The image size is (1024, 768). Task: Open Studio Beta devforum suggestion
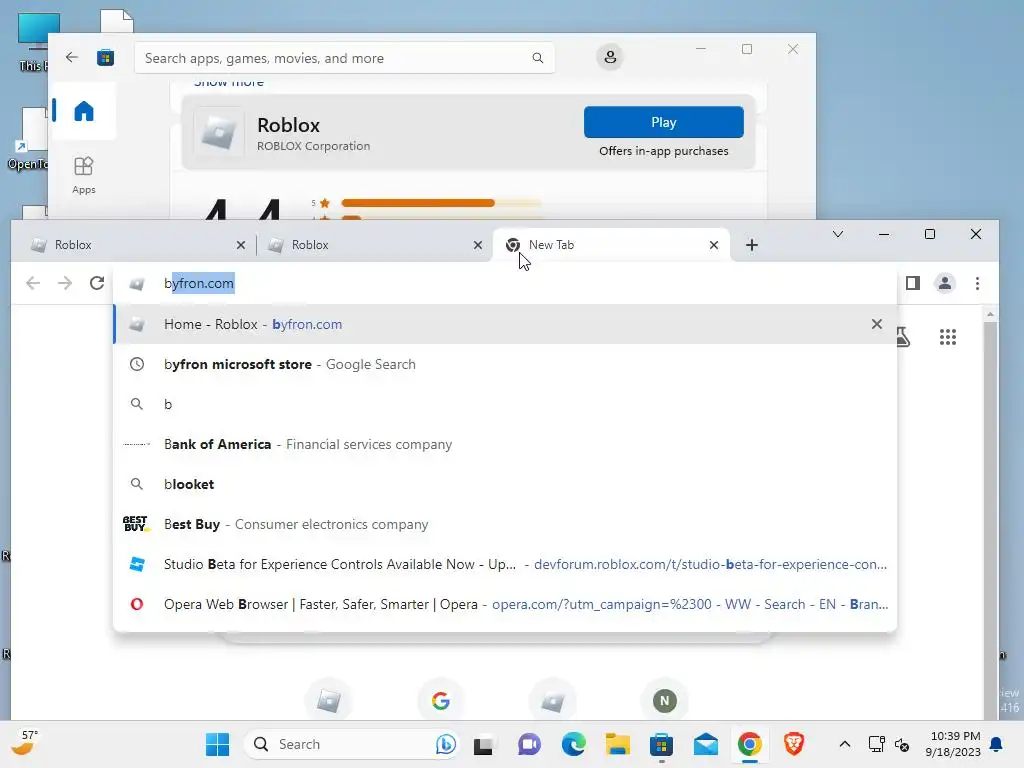(505, 564)
